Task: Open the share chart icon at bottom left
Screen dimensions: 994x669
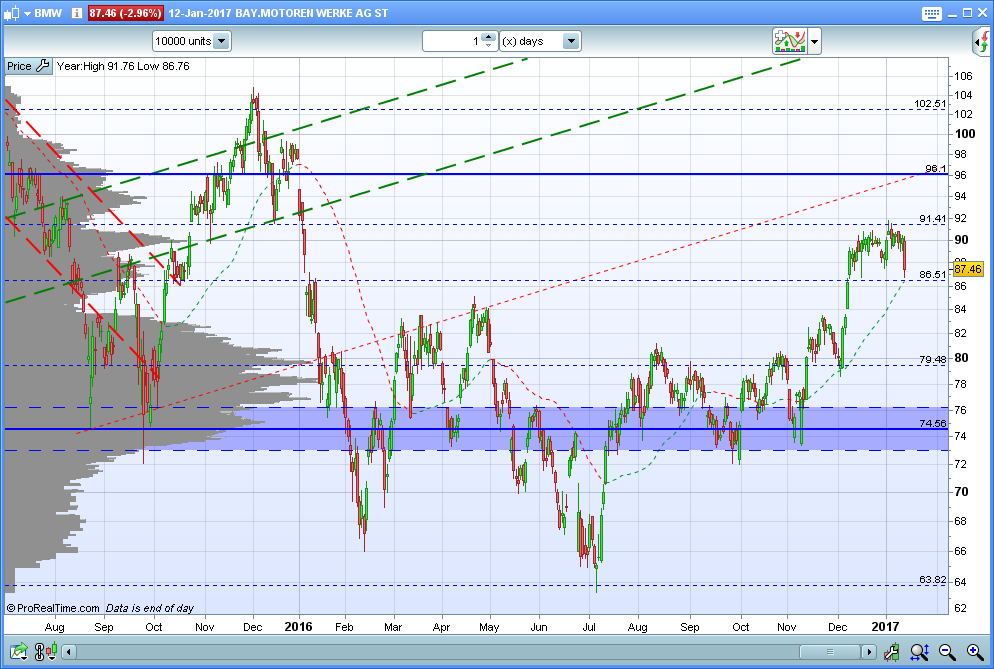Action: coord(18,651)
